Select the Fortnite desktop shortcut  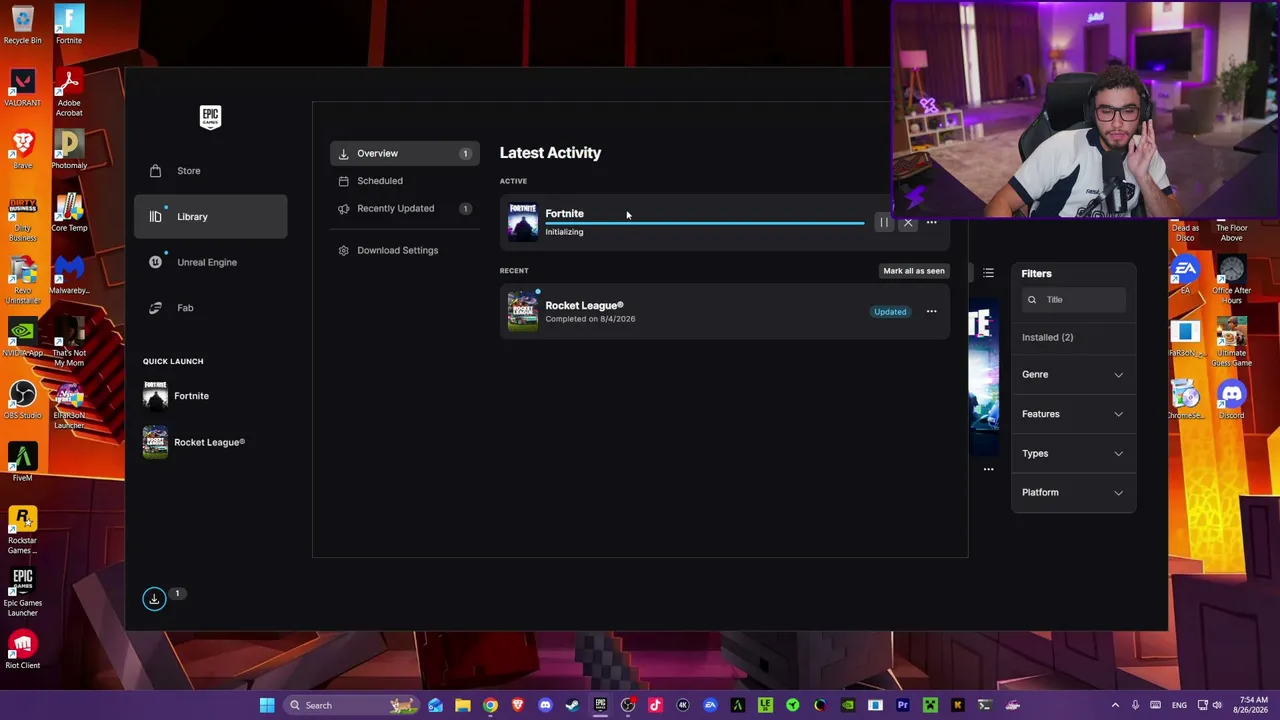69,26
